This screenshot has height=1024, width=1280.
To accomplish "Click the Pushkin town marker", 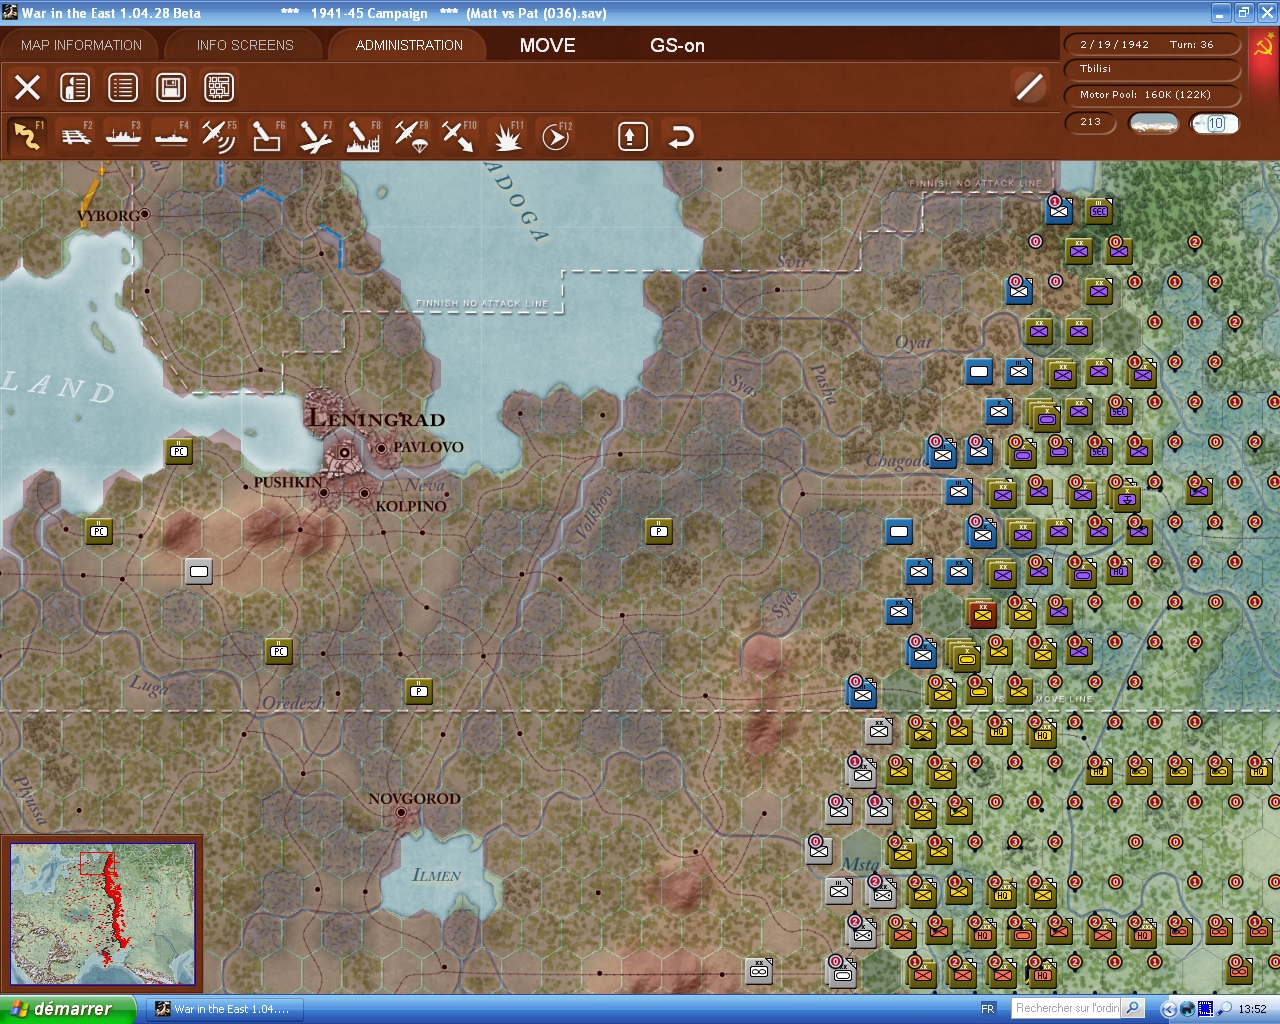I will (324, 492).
